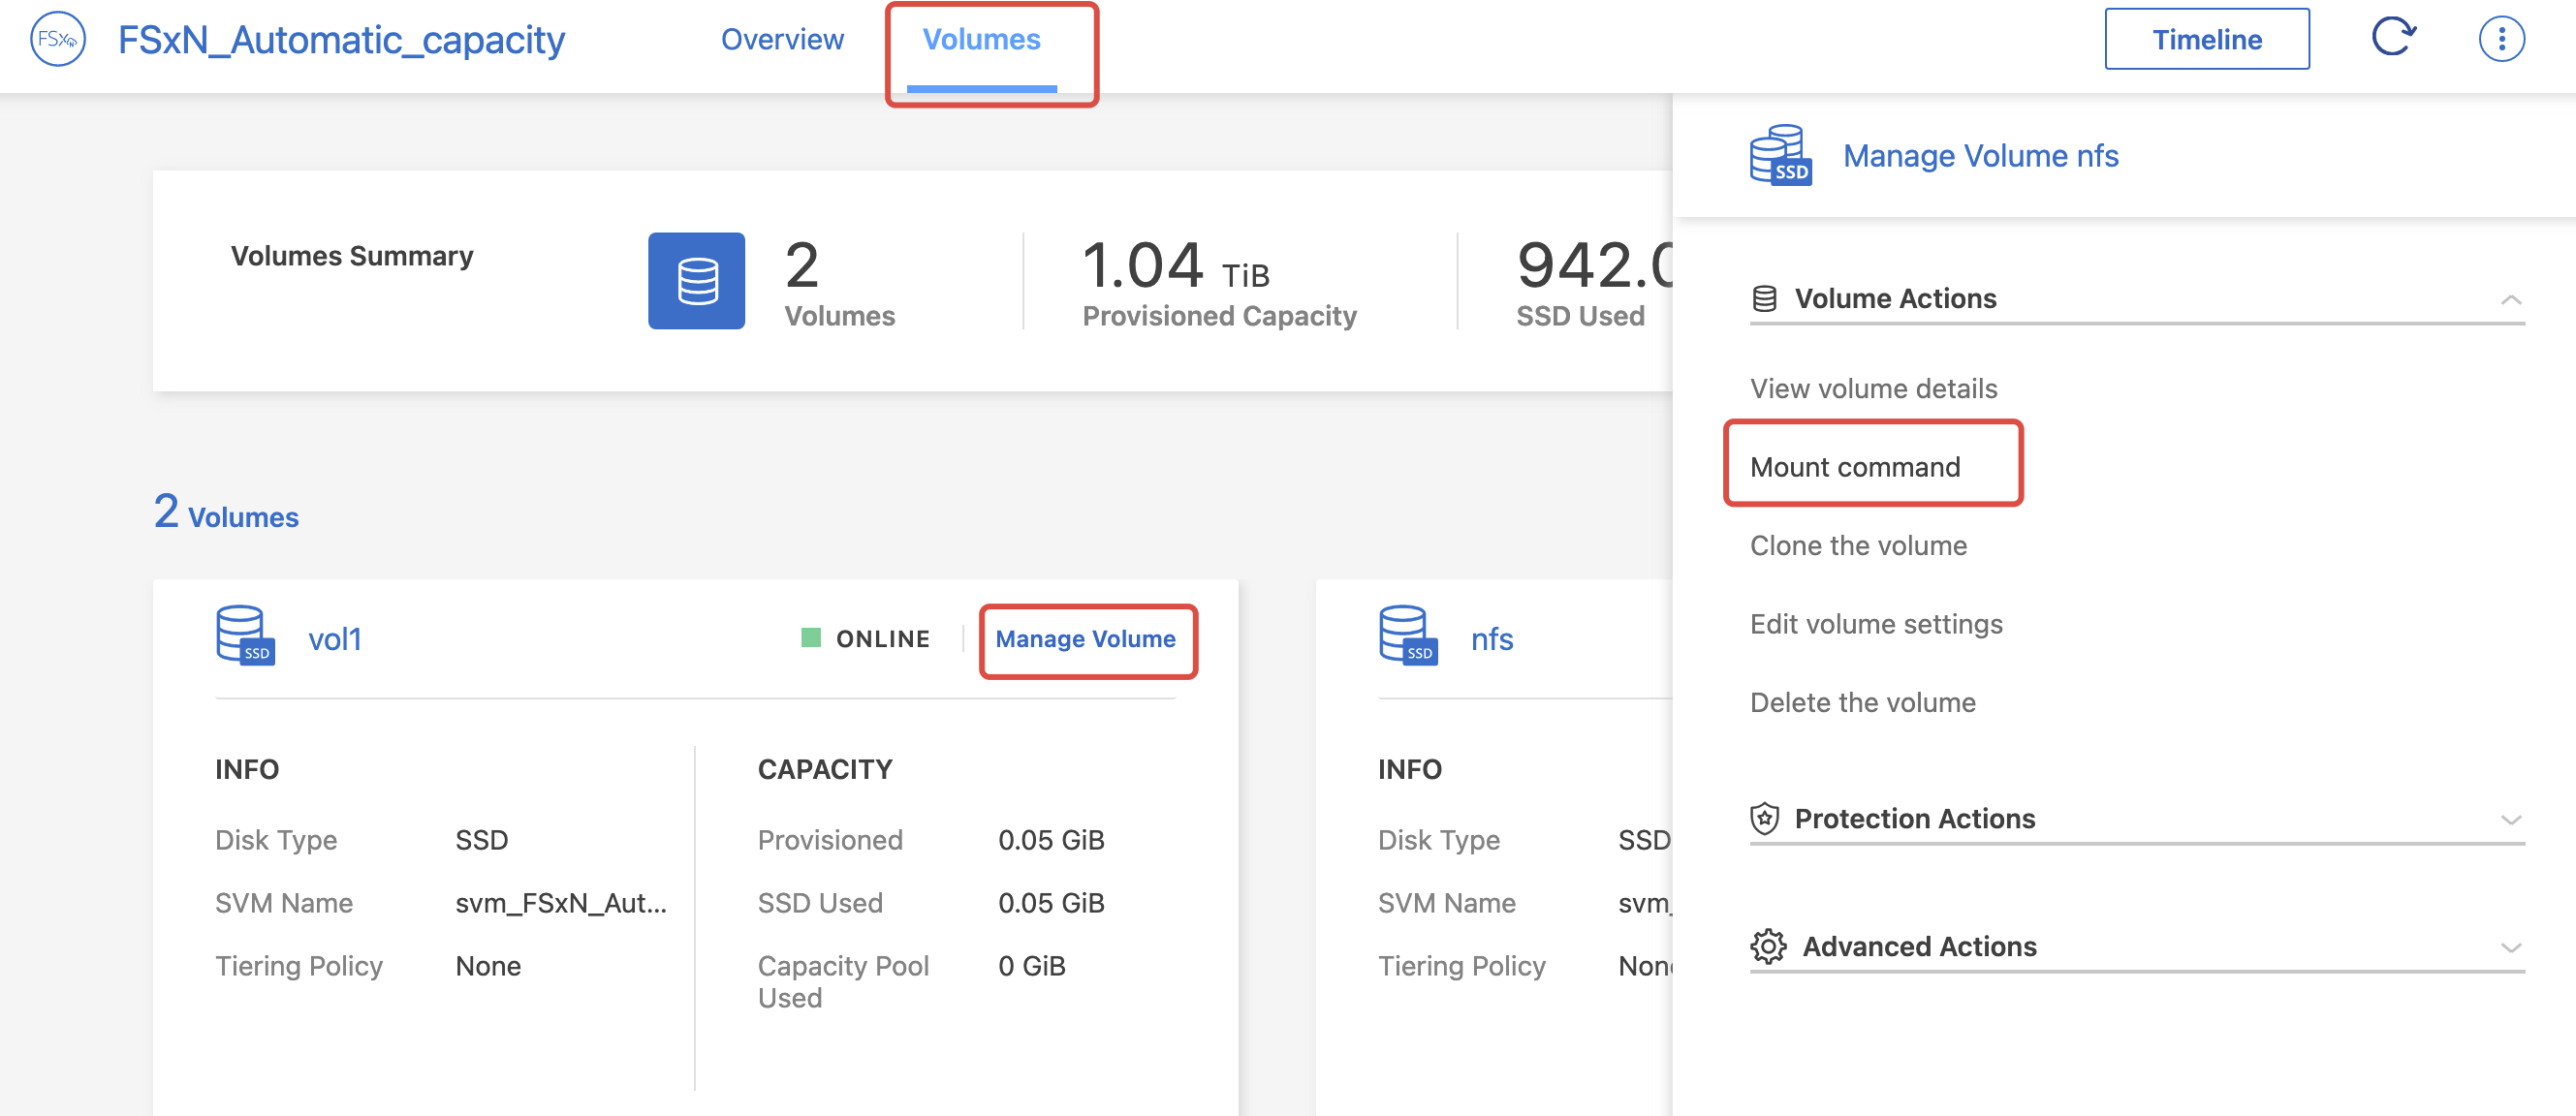Expand the Advanced Actions section

click(x=2510, y=947)
